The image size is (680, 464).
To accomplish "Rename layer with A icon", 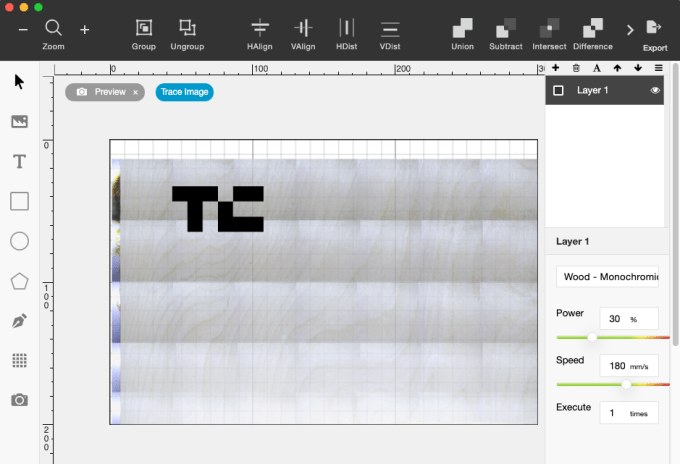I will tap(597, 68).
